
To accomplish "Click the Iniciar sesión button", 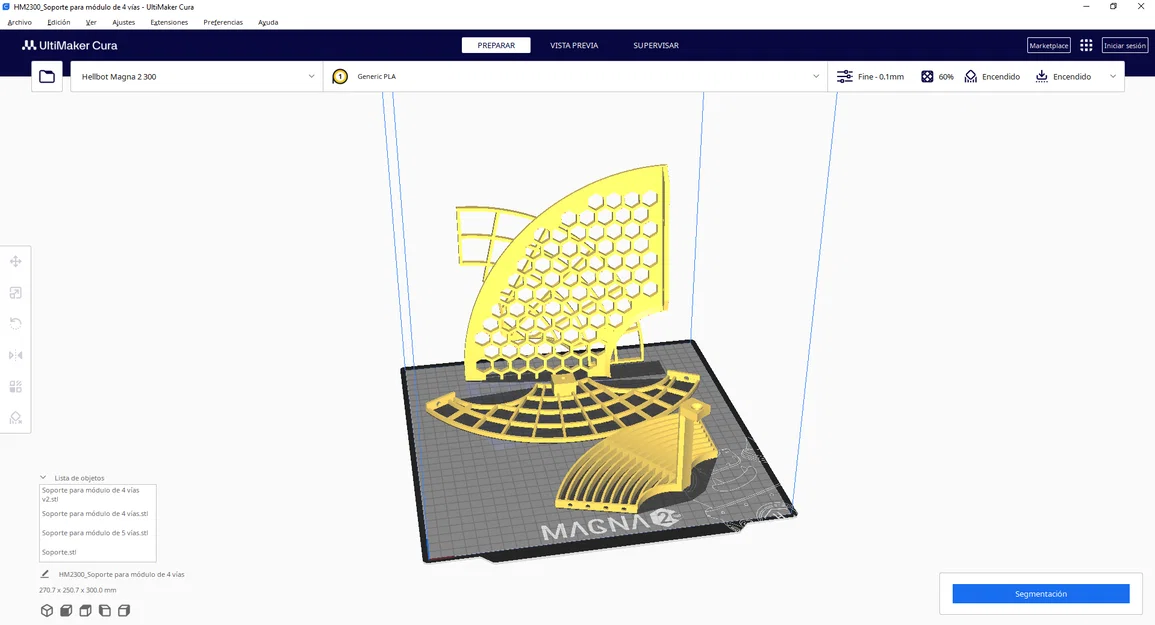I will tap(1125, 46).
